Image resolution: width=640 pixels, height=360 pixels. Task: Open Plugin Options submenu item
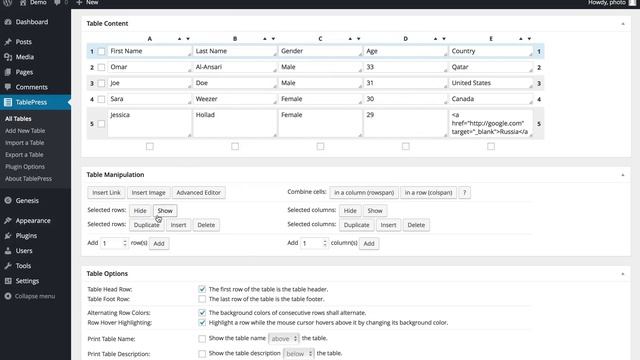click(25, 167)
